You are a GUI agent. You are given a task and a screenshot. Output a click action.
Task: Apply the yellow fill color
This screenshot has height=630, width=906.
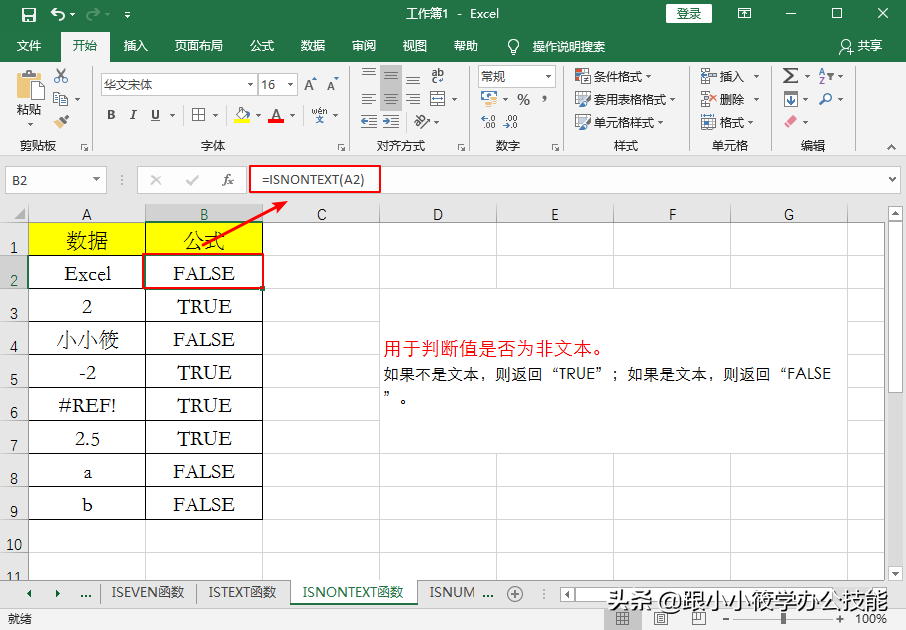[x=242, y=115]
